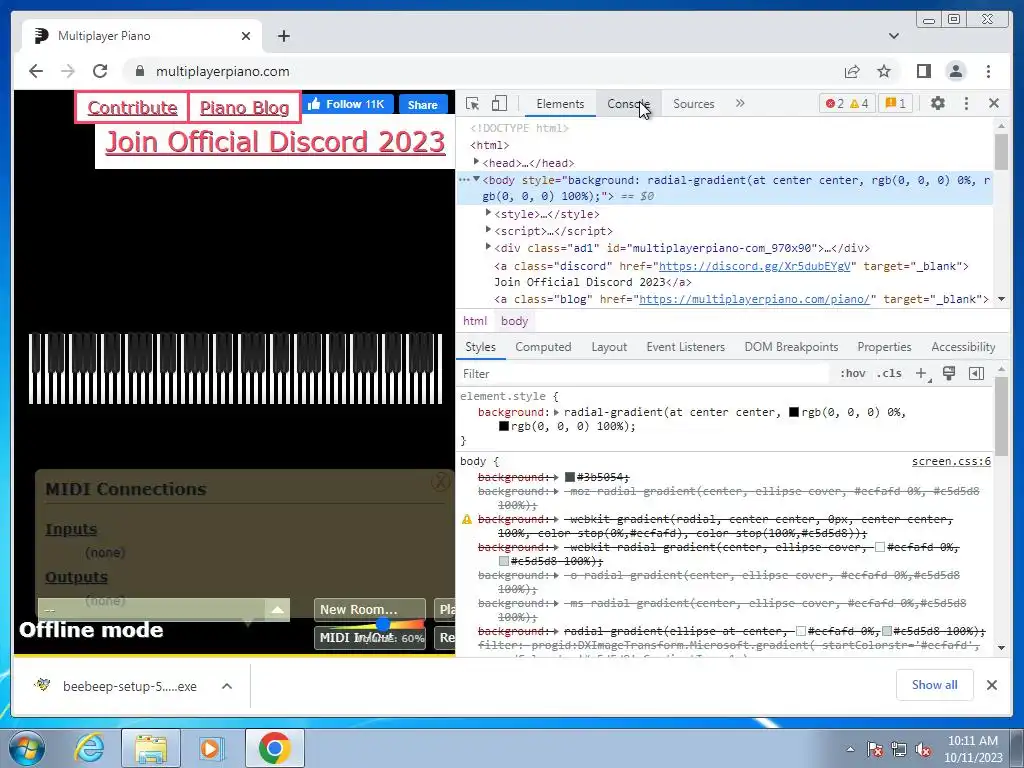Open the Computed styles tab

point(543,347)
